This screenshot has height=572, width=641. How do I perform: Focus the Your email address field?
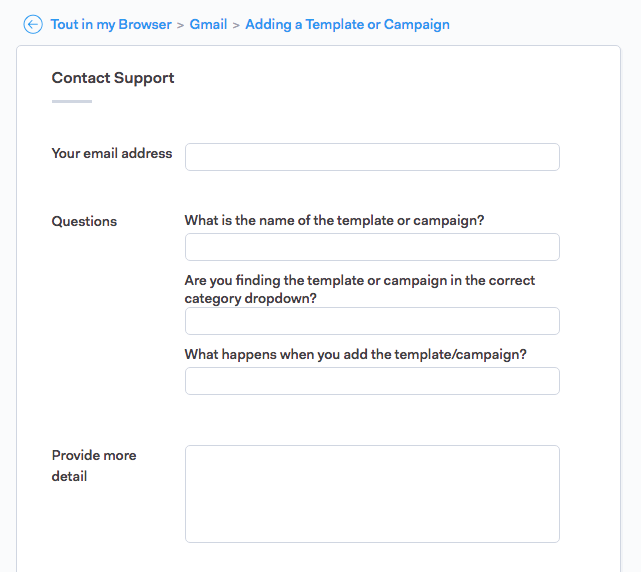click(372, 157)
